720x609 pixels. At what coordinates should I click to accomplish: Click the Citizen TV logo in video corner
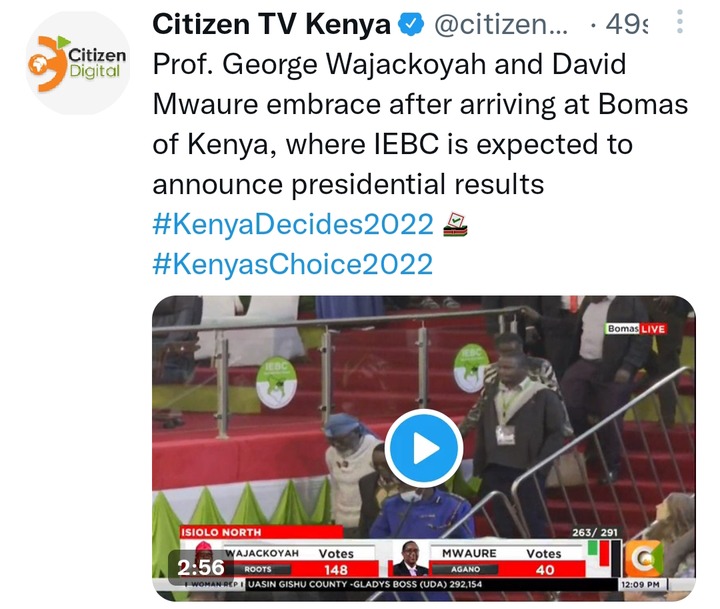tap(643, 558)
